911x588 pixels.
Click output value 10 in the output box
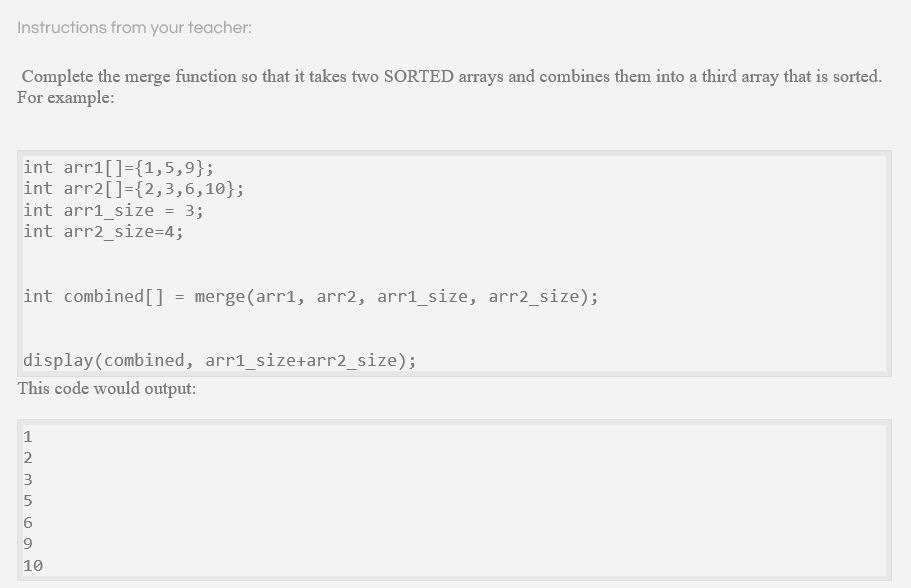tap(33, 565)
